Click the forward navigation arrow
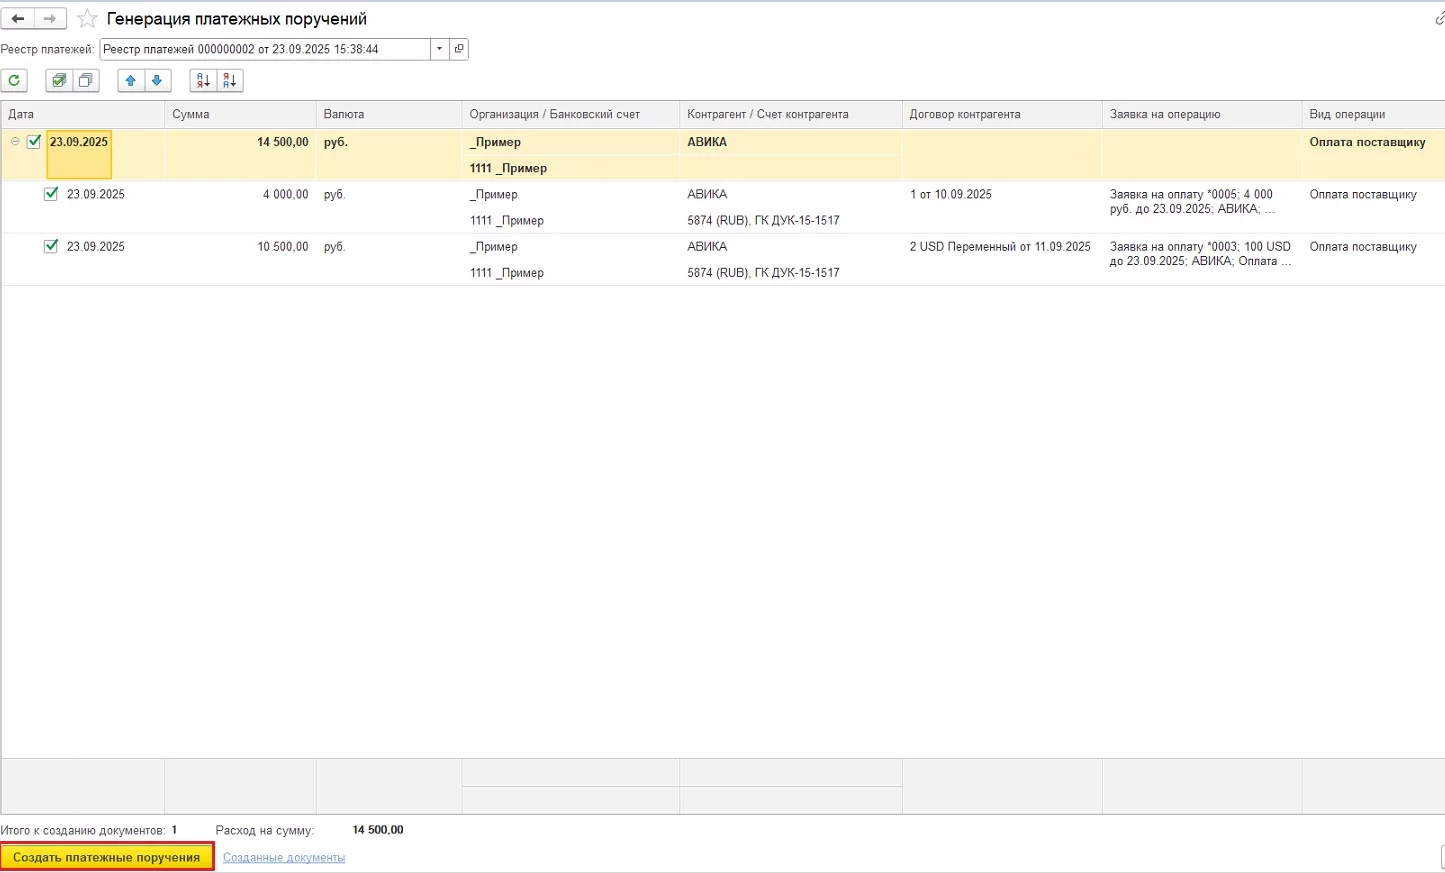The image size is (1445, 873). click(50, 19)
